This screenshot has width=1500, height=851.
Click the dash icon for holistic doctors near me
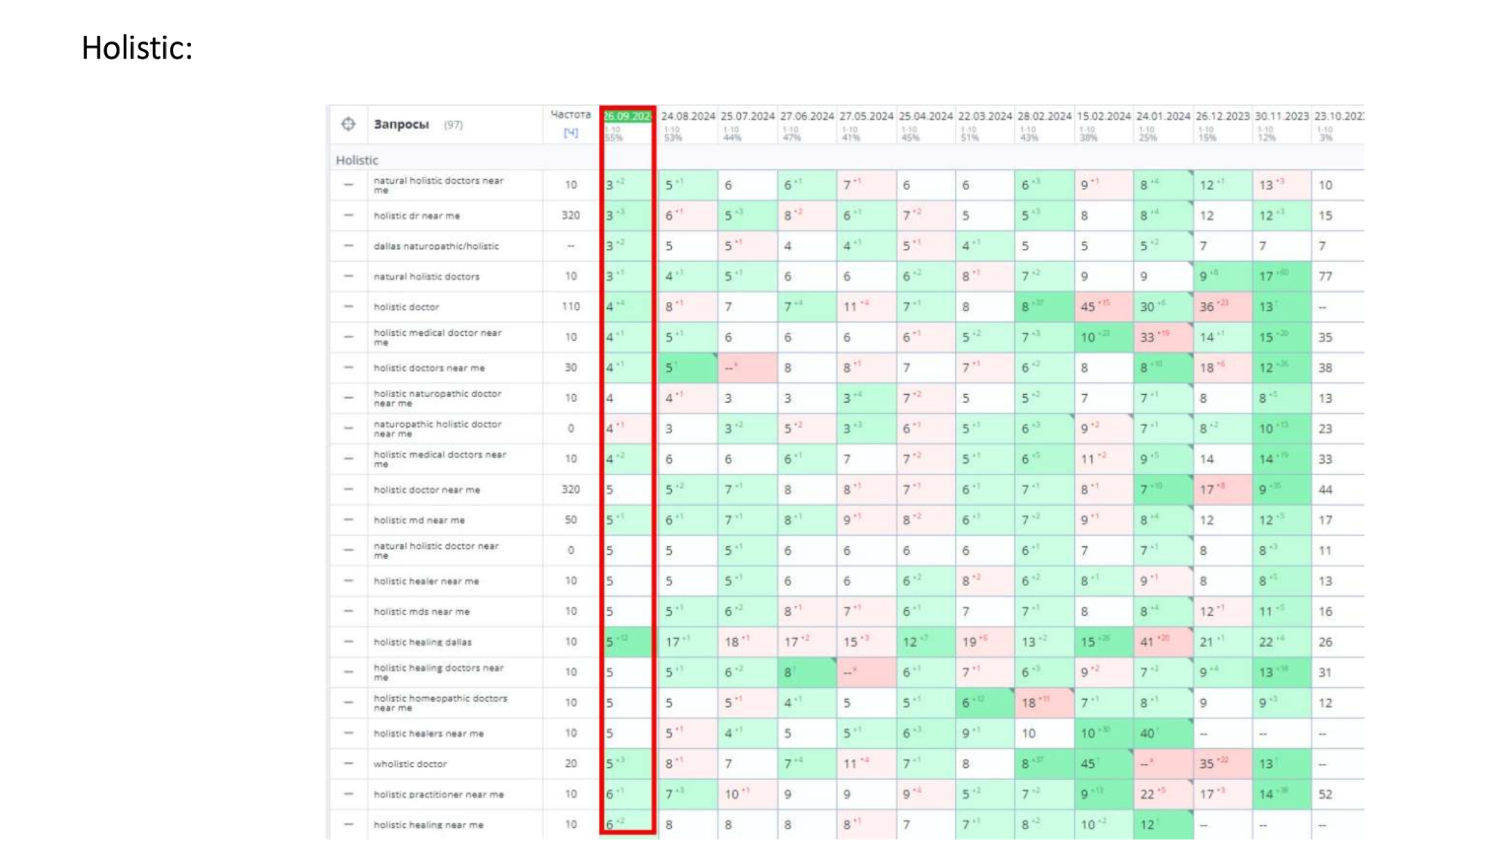tap(348, 368)
